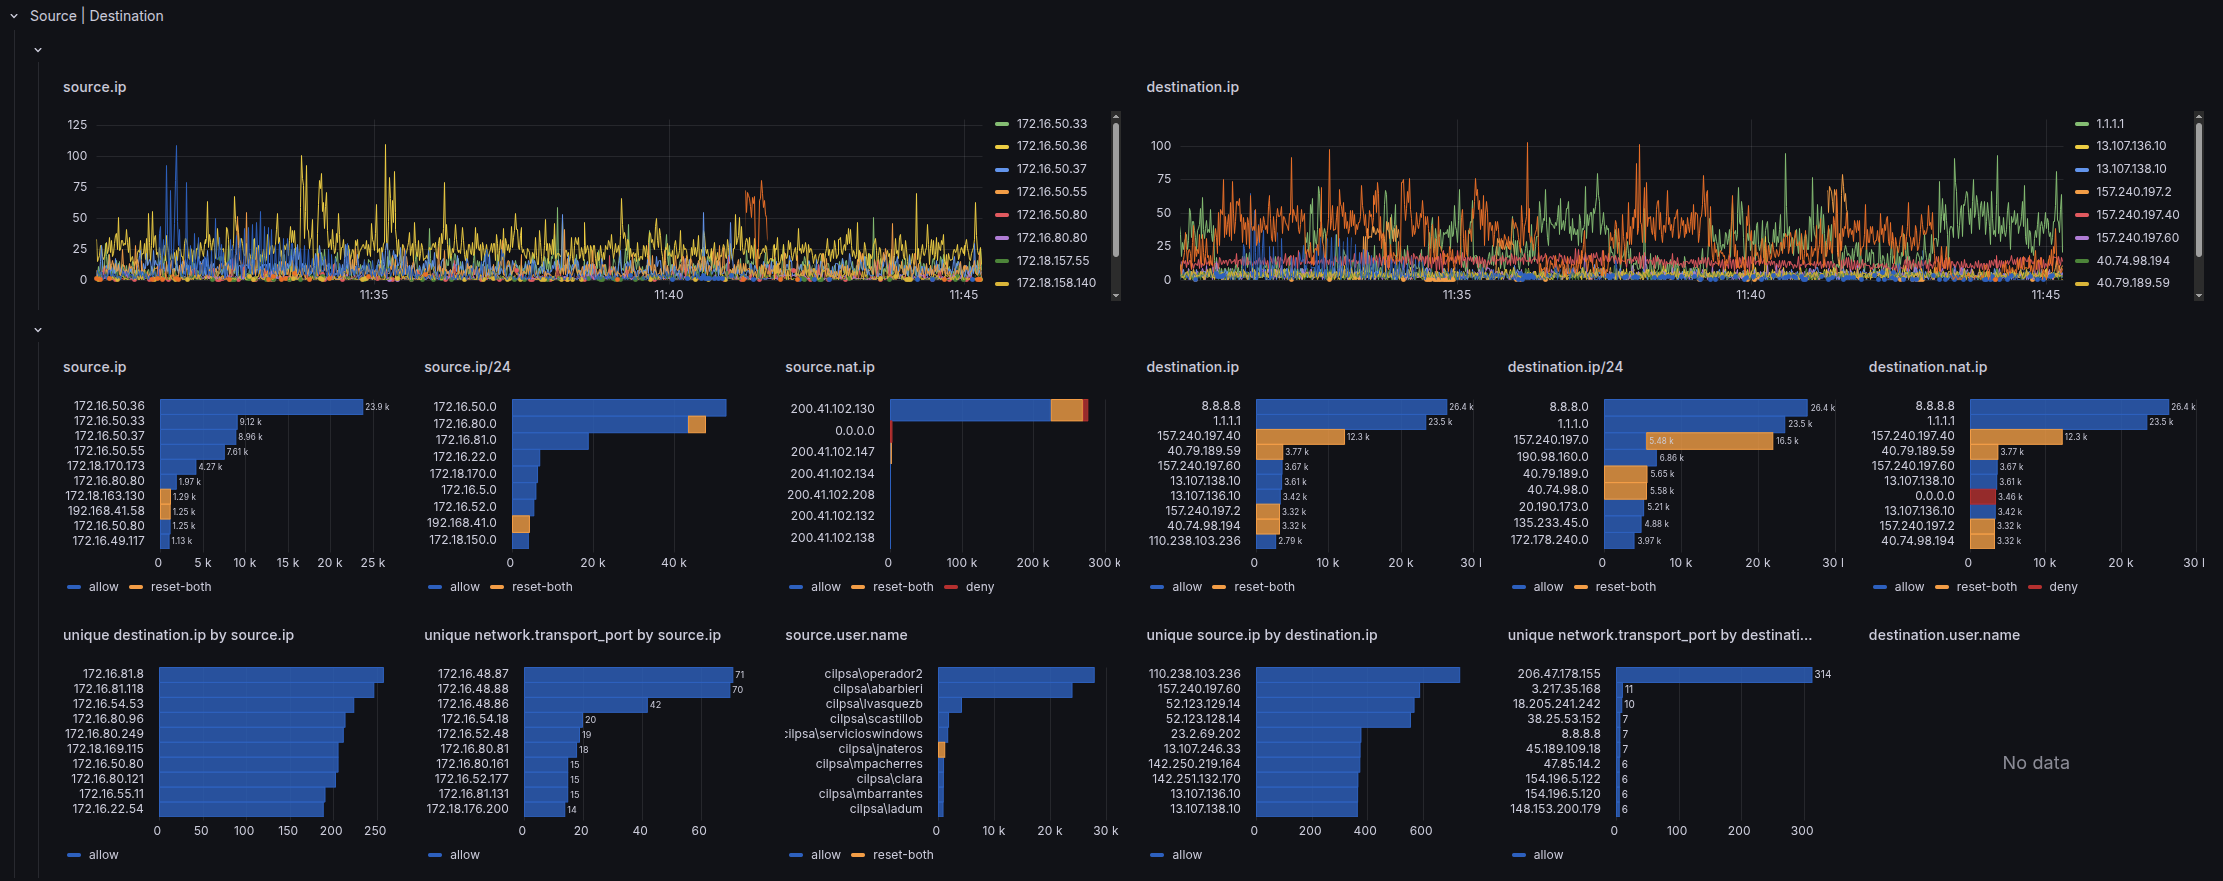
Task: Open the source.ip/24 panel title menu
Action: (x=467, y=367)
